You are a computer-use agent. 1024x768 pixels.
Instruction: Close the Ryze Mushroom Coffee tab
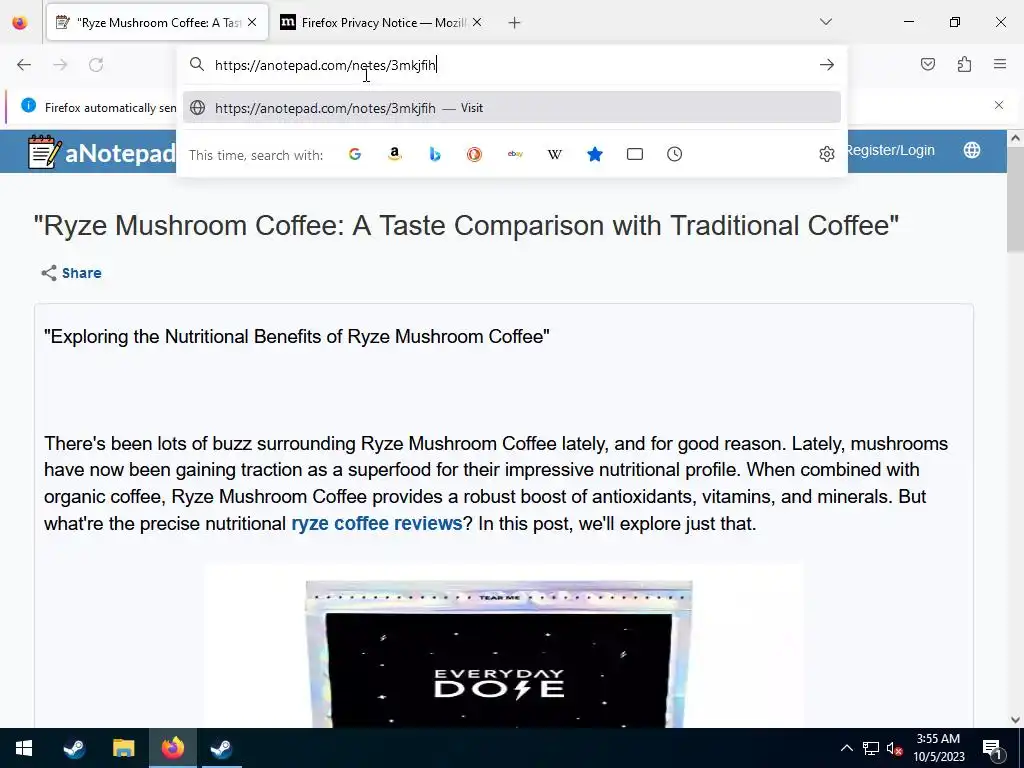pyautogui.click(x=252, y=23)
